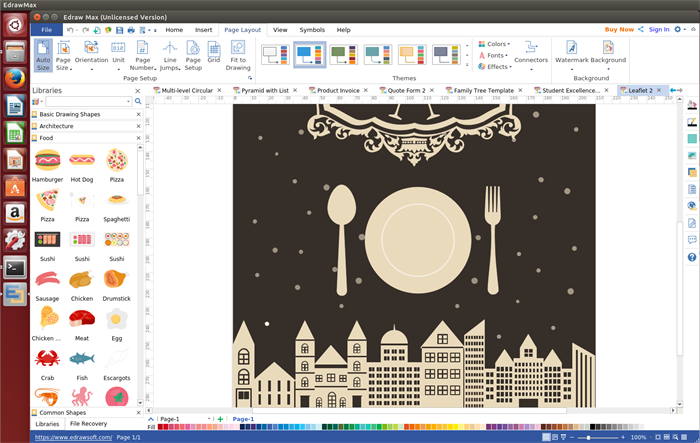This screenshot has height=443, width=700.
Task: Add a new page with plus button
Action: (x=220, y=419)
